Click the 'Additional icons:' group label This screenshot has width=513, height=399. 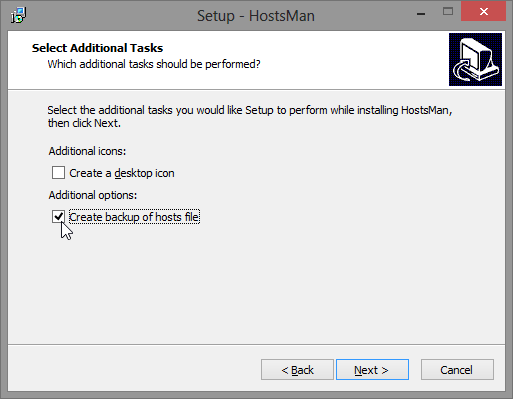pos(87,151)
